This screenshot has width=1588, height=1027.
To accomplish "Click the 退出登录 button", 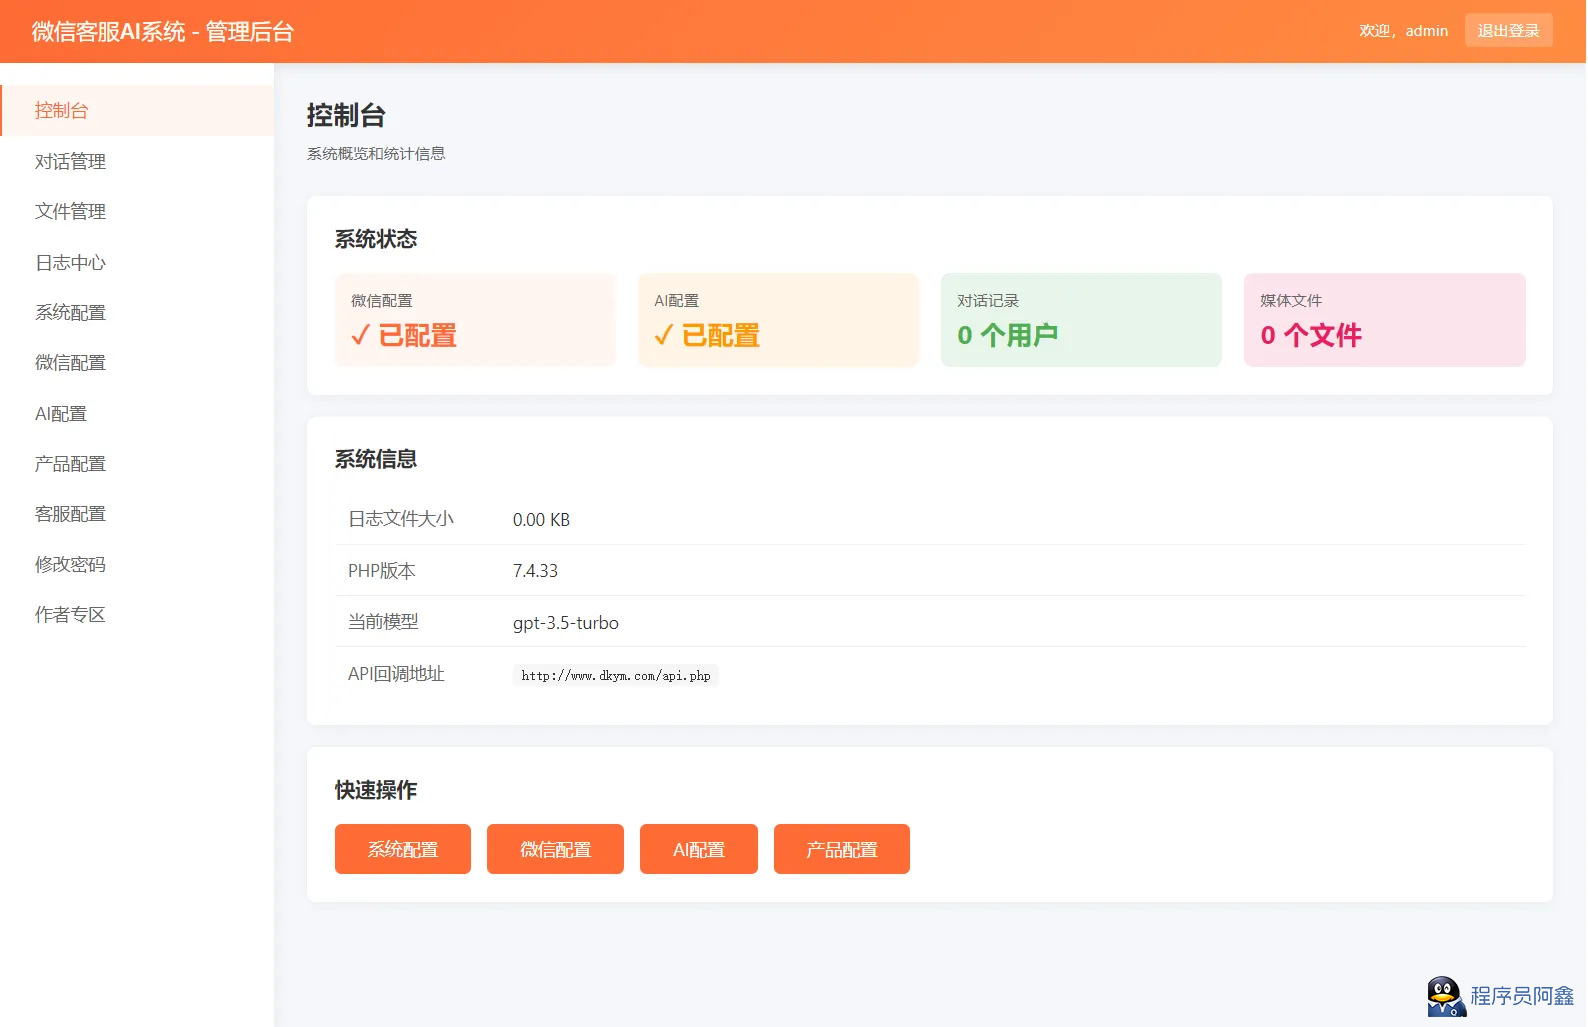I will [x=1508, y=31].
